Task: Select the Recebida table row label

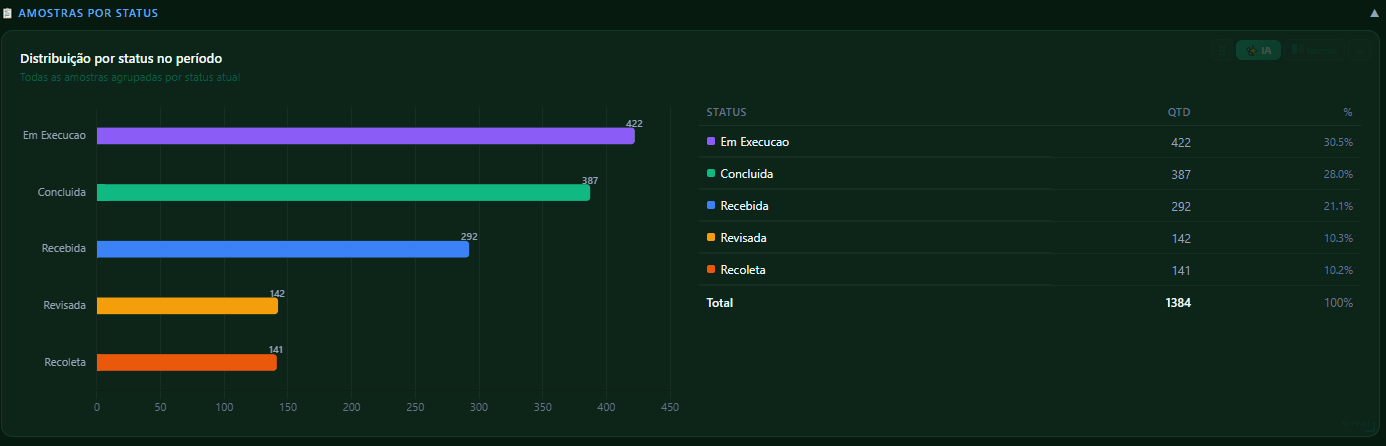Action: coord(744,206)
